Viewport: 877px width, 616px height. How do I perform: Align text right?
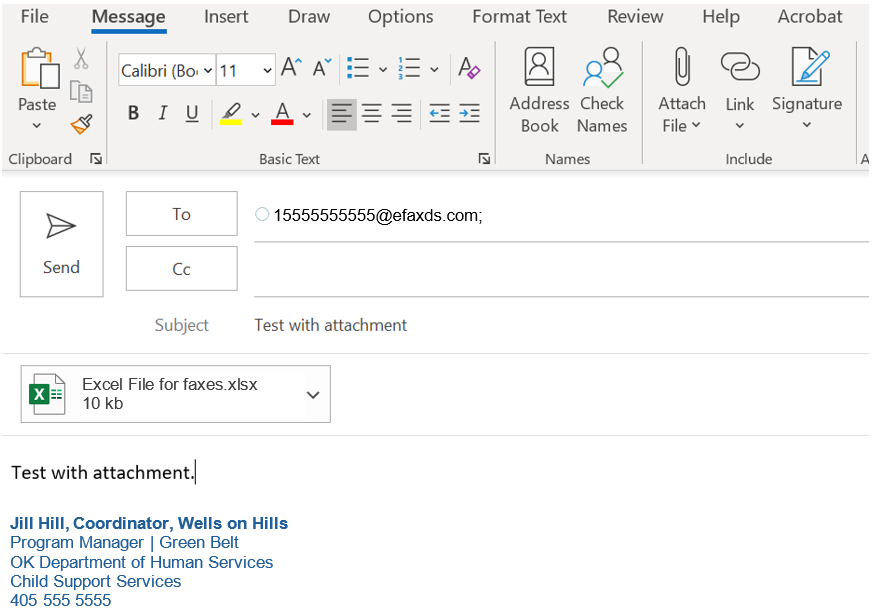point(402,114)
